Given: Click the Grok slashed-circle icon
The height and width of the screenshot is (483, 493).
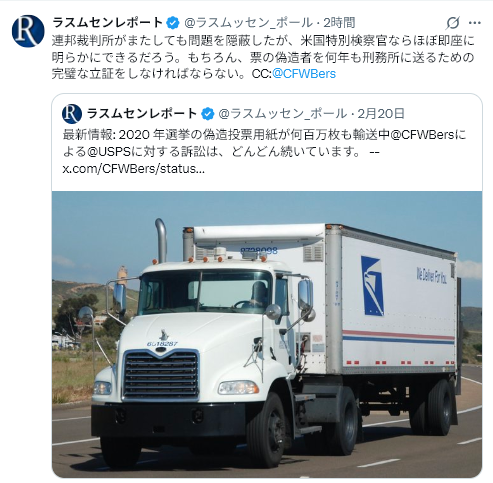Looking at the screenshot, I should click(x=453, y=23).
